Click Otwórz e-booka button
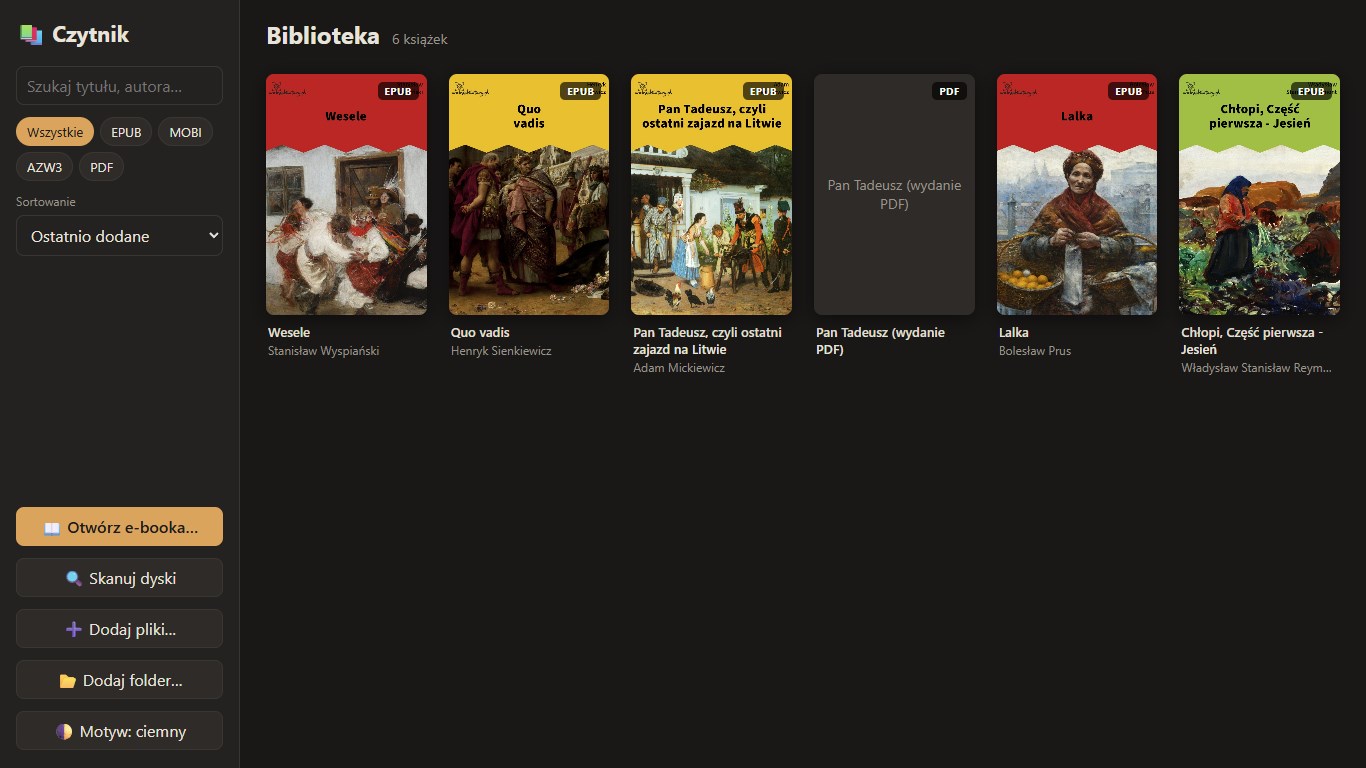Image resolution: width=1366 pixels, height=768 pixels. (119, 527)
